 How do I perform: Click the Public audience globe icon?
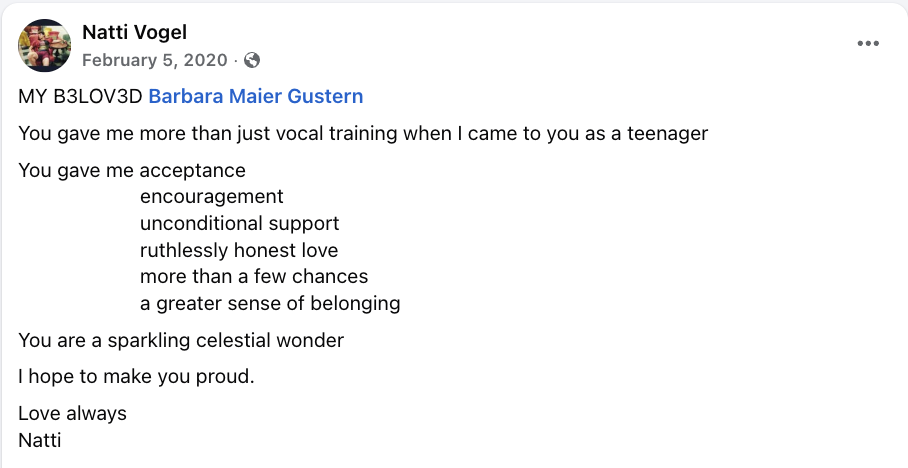click(252, 60)
